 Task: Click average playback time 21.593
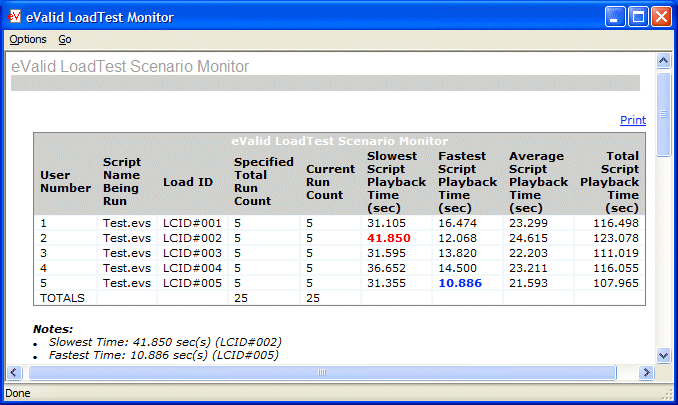coord(528,283)
